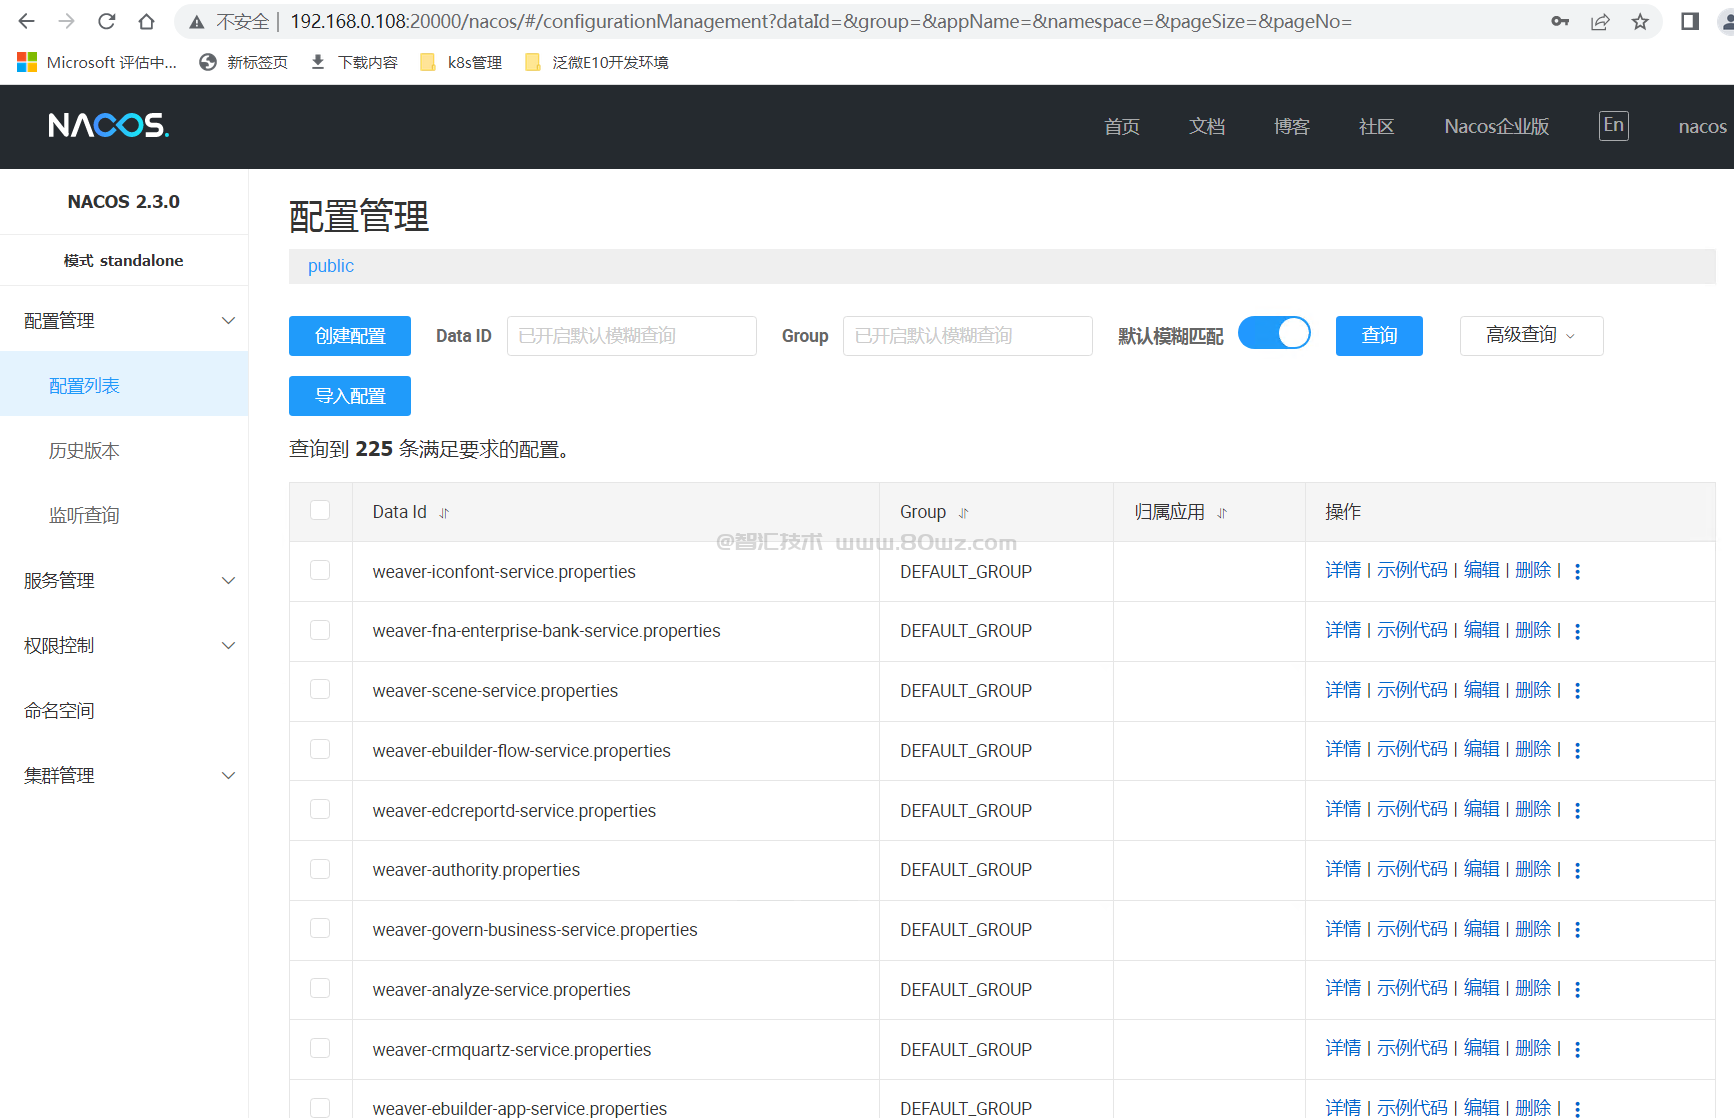Viewport: 1734px width, 1118px height.
Task: Click the Data Id column sort icon
Action: pyautogui.click(x=444, y=513)
